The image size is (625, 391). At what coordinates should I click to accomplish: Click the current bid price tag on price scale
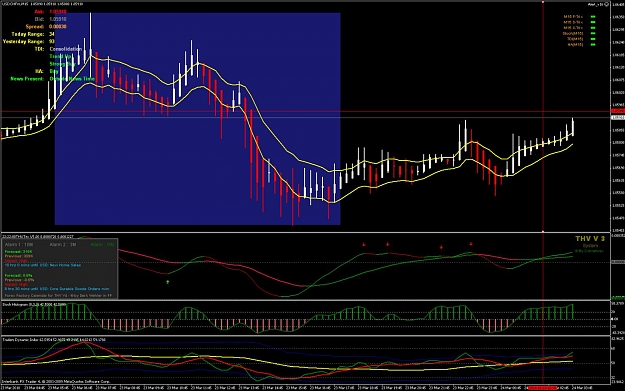(x=618, y=118)
